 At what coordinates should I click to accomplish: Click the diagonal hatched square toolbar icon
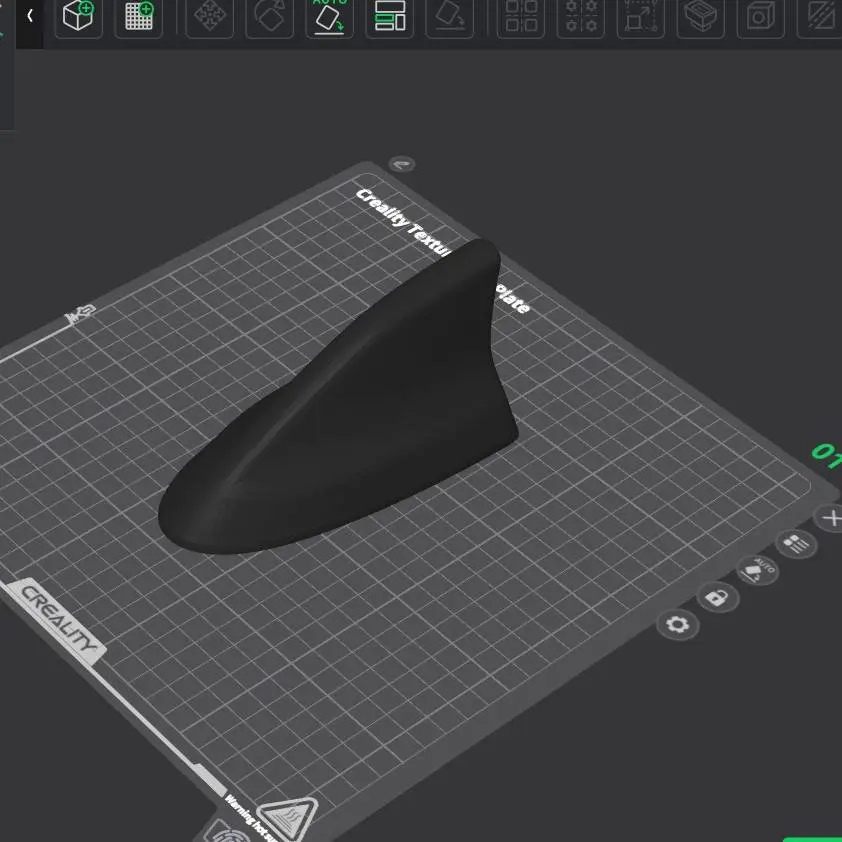[x=820, y=16]
